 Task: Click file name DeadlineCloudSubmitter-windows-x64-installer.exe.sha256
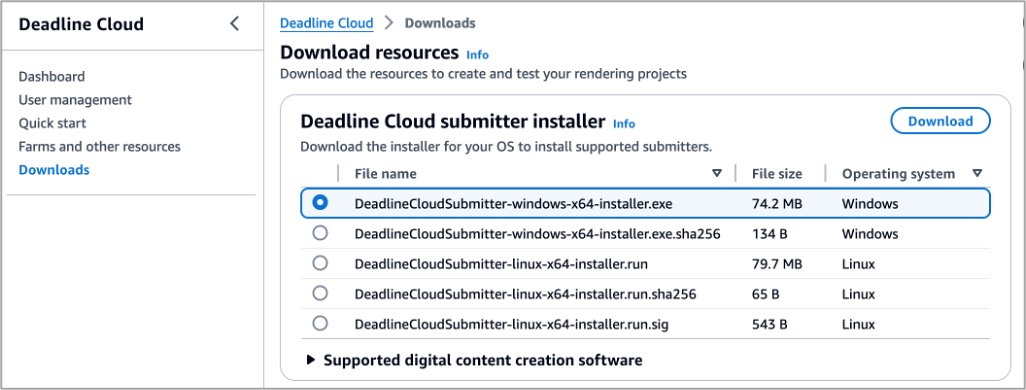(x=537, y=234)
